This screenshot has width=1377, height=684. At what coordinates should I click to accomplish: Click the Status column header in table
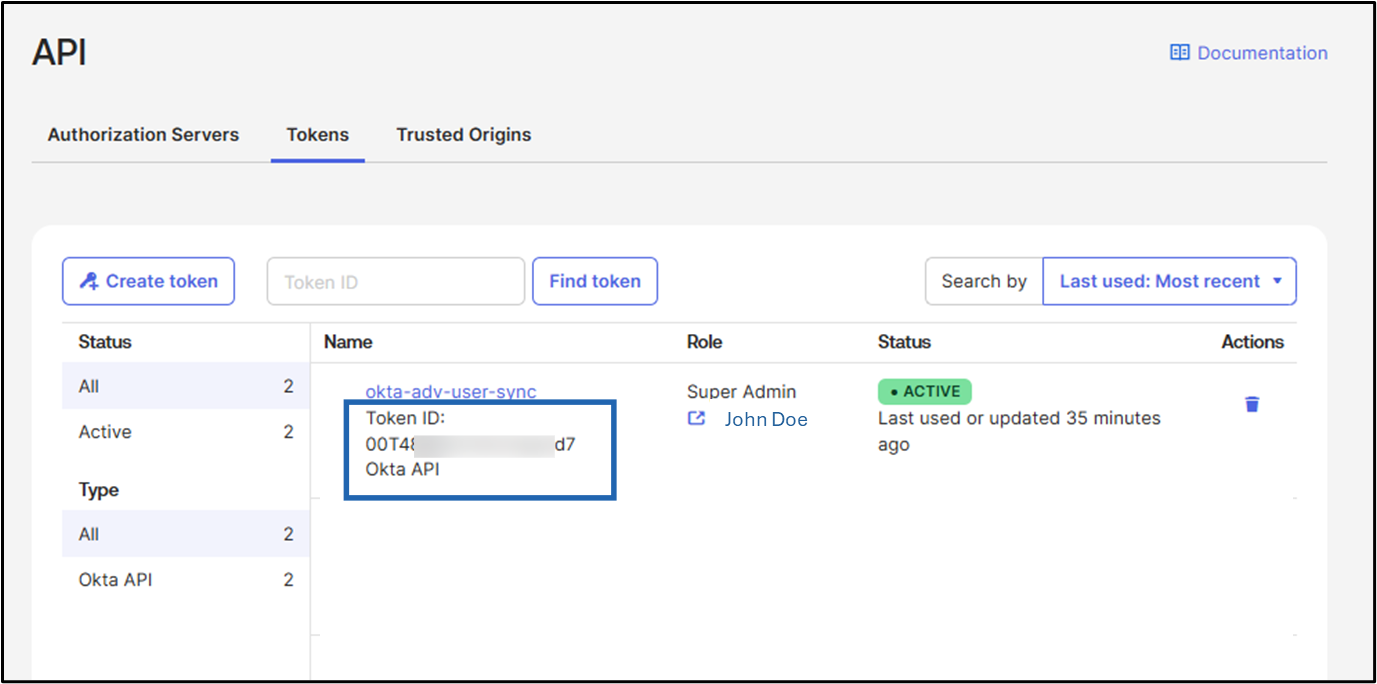click(x=904, y=342)
